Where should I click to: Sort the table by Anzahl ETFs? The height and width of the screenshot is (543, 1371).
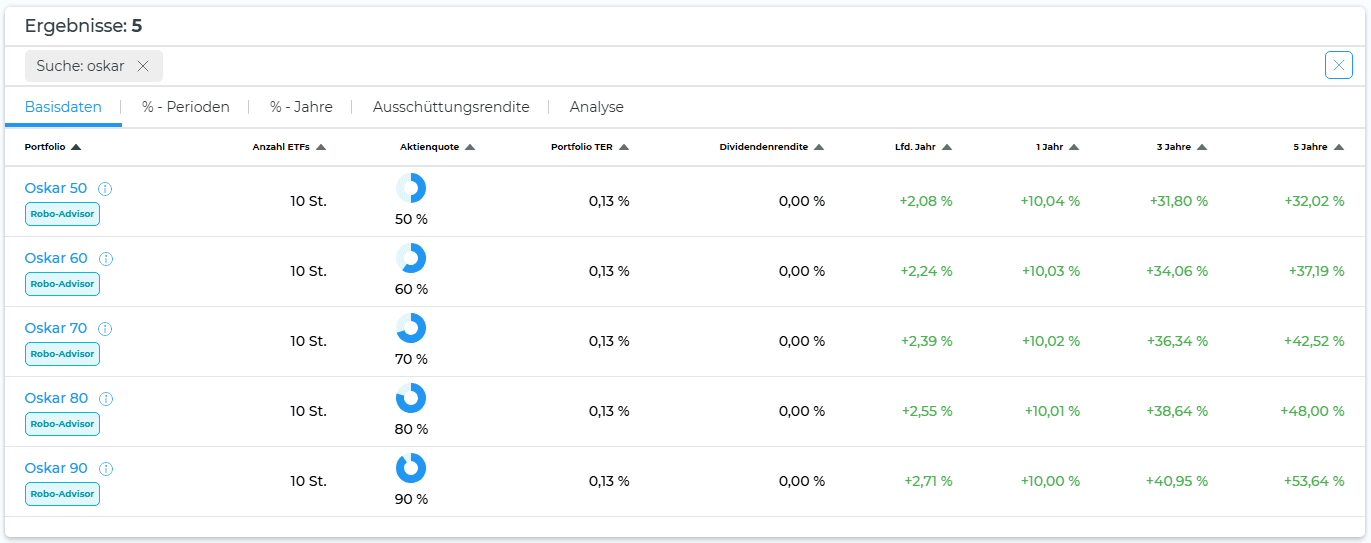(289, 147)
